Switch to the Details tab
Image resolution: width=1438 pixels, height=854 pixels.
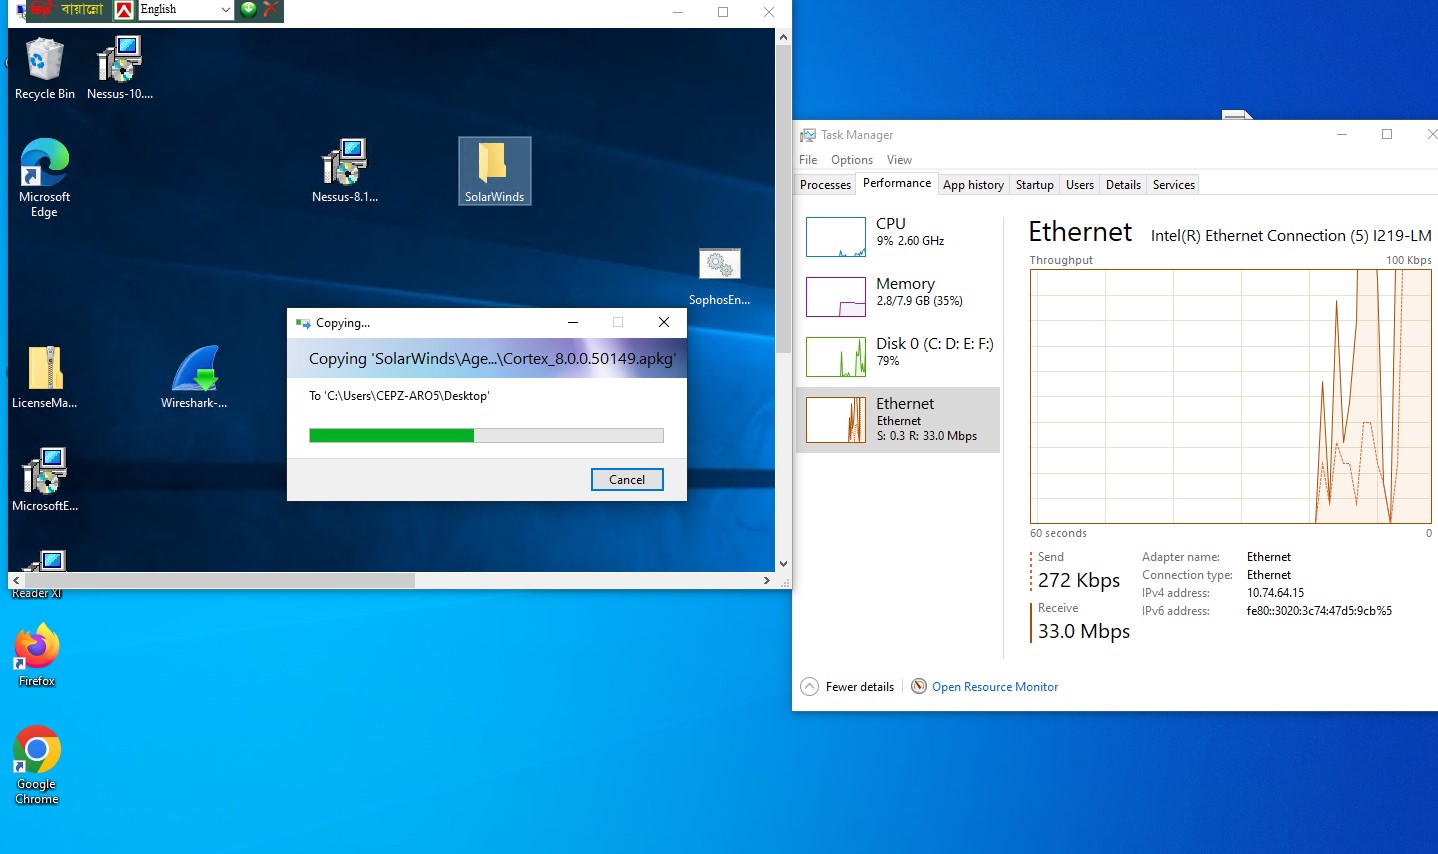(1123, 185)
